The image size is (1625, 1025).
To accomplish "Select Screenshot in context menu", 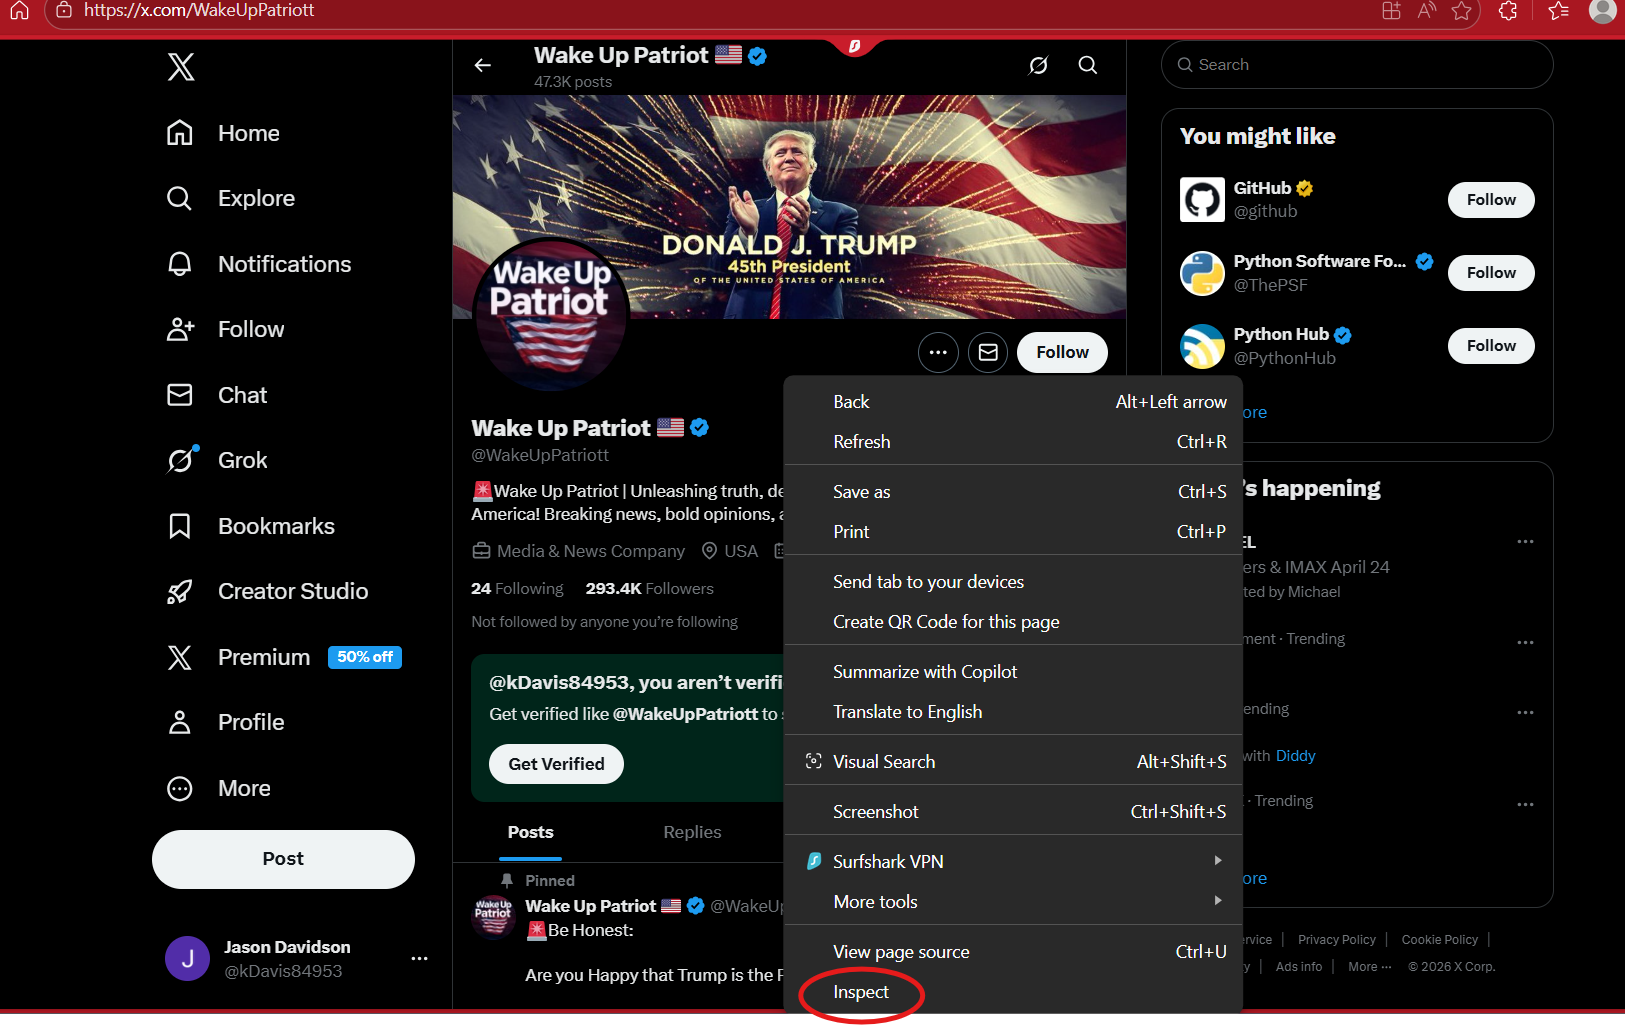I will (1013, 811).
